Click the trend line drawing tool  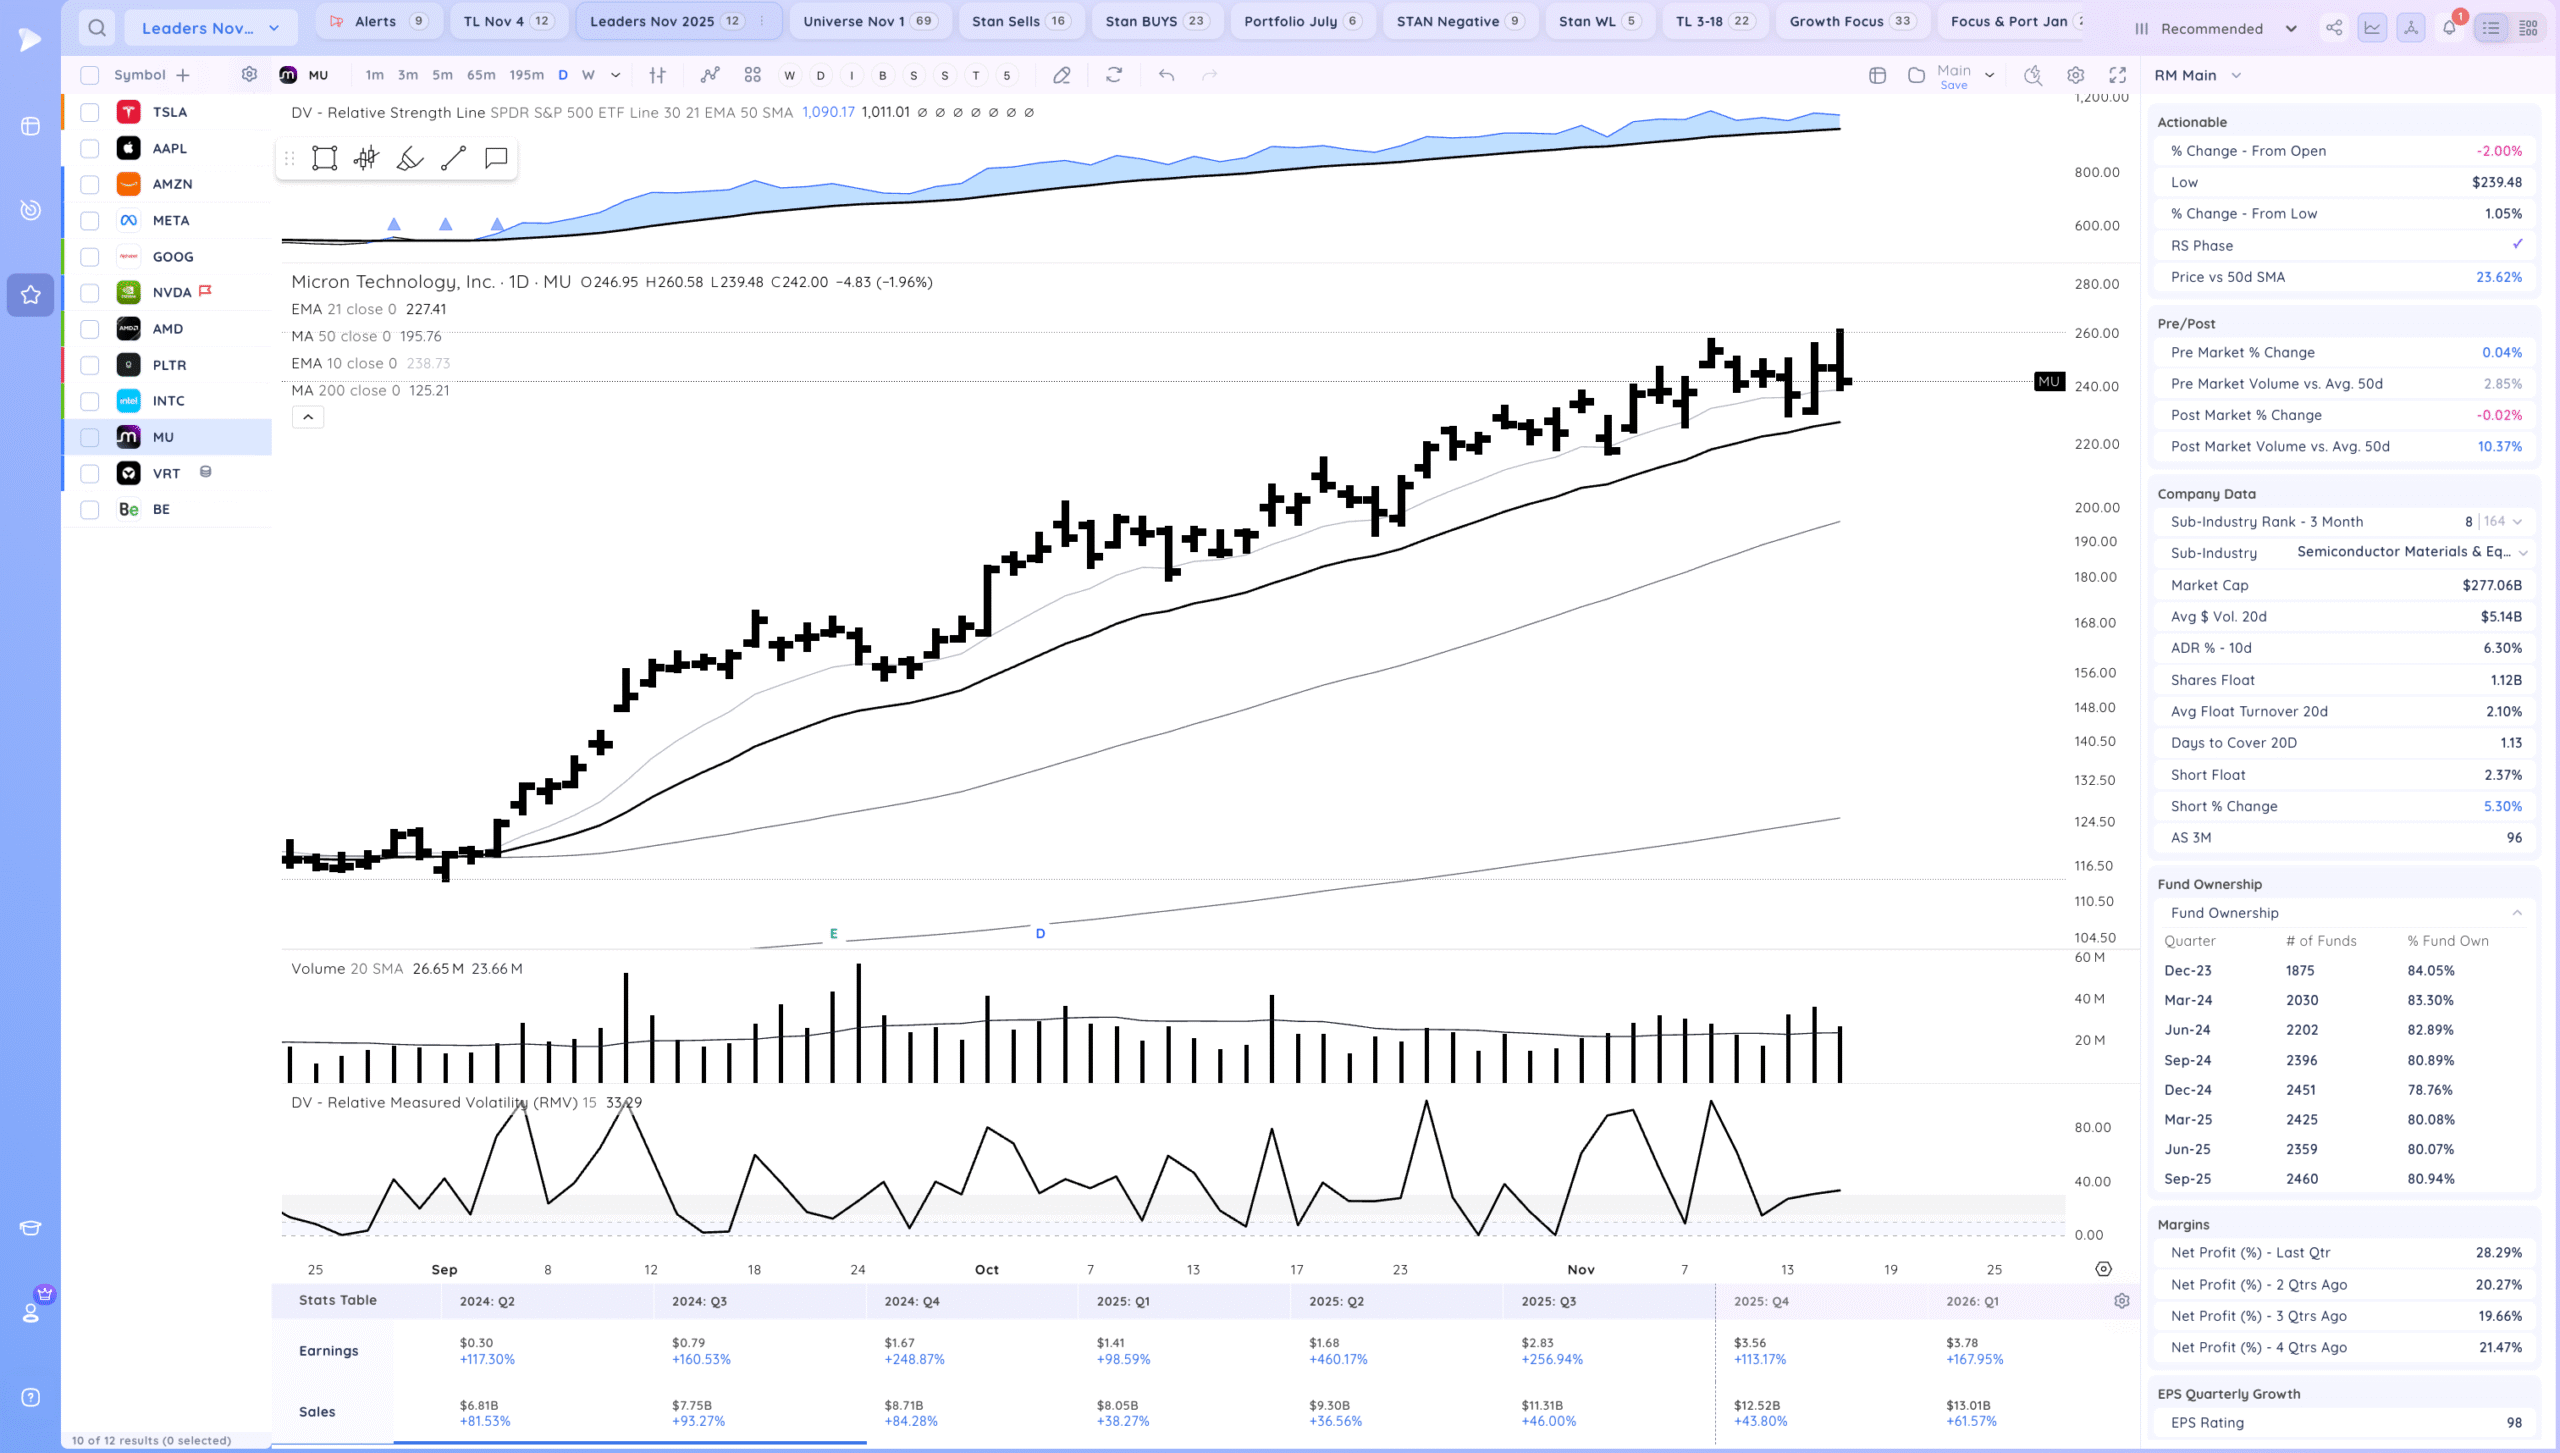click(453, 158)
